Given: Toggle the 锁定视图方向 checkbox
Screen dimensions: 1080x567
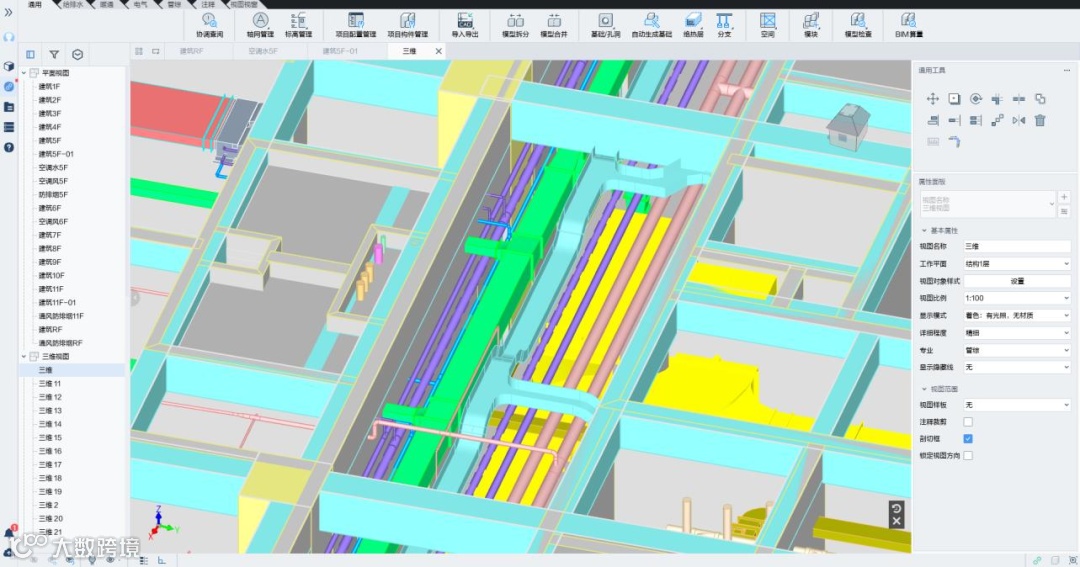Looking at the screenshot, I should click(x=967, y=456).
